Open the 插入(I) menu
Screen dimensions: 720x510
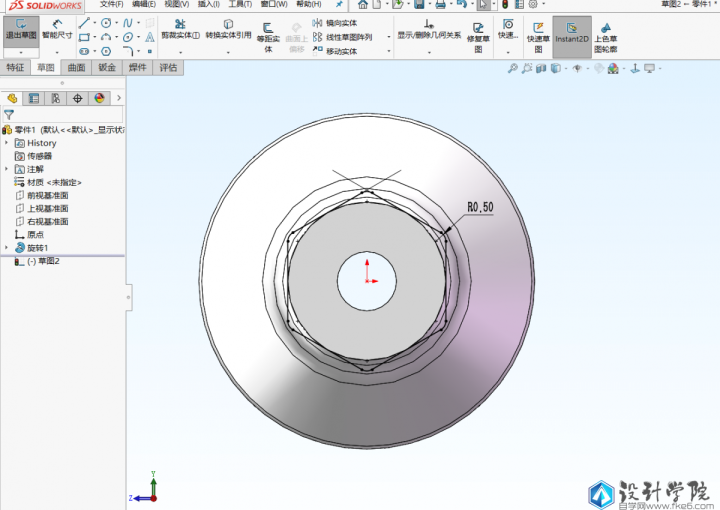pos(208,5)
